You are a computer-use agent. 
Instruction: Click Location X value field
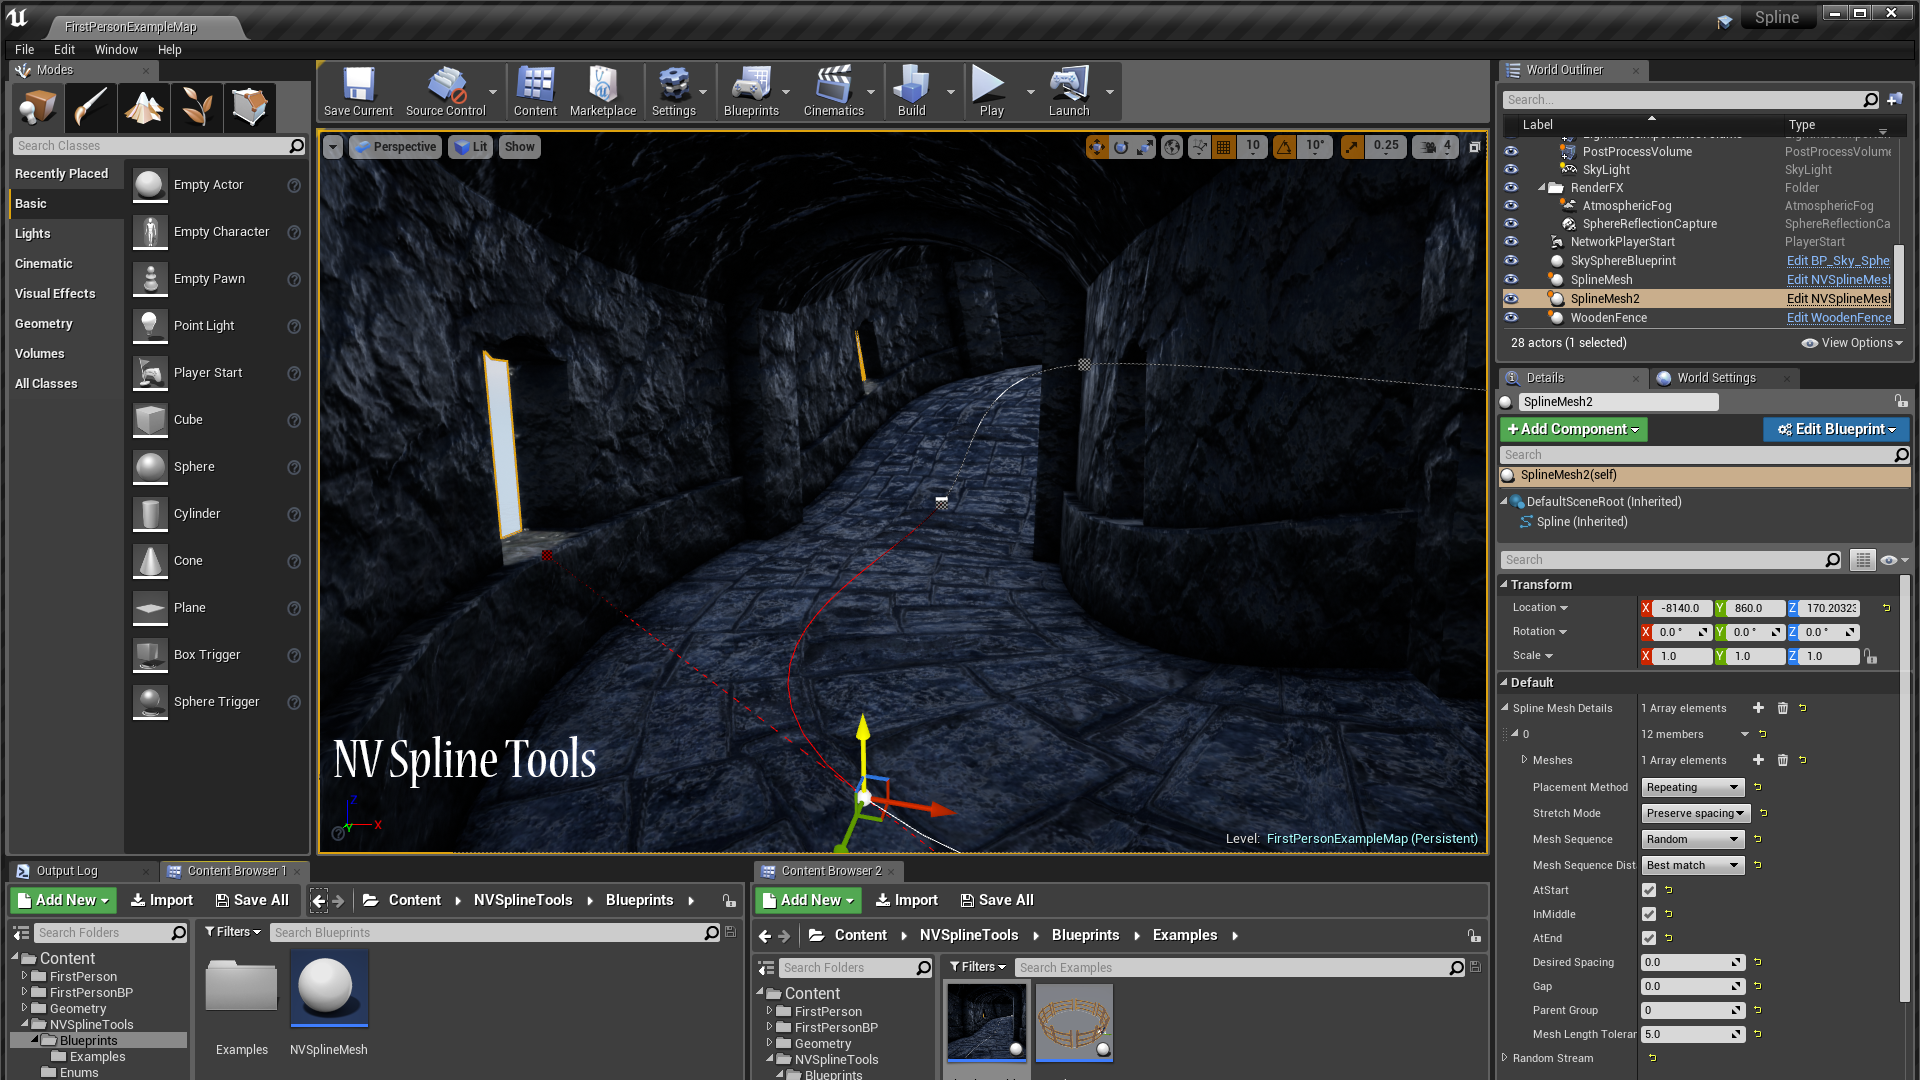1682,608
